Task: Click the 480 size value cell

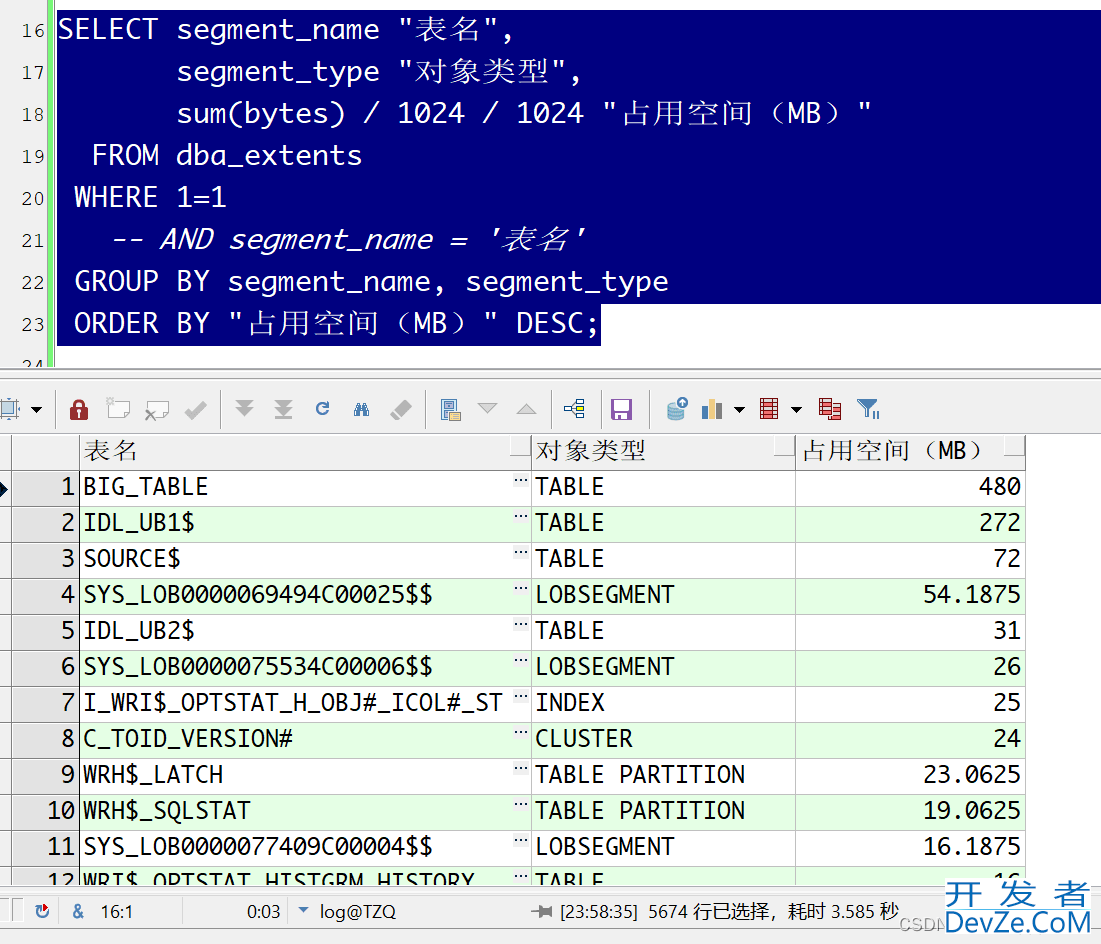Action: point(910,487)
